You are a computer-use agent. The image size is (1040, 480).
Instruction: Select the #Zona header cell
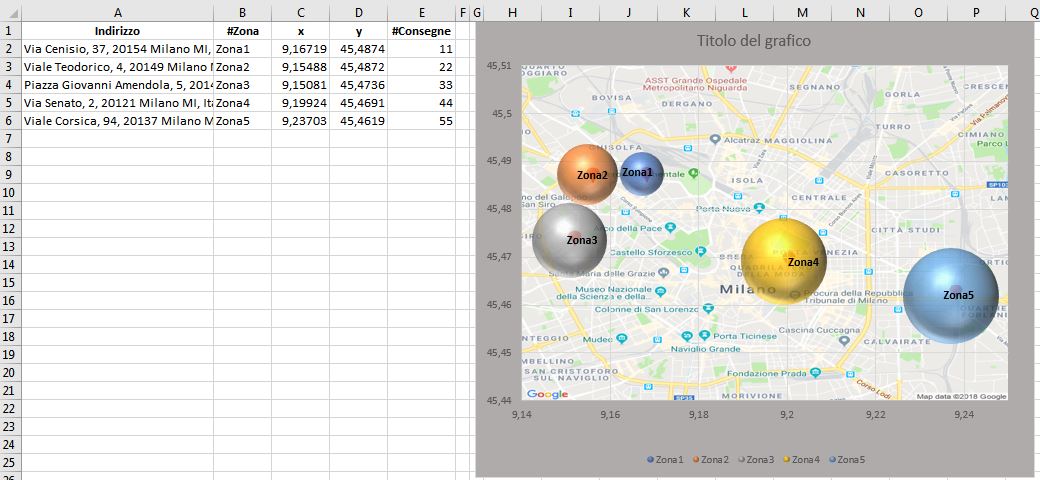[x=242, y=30]
